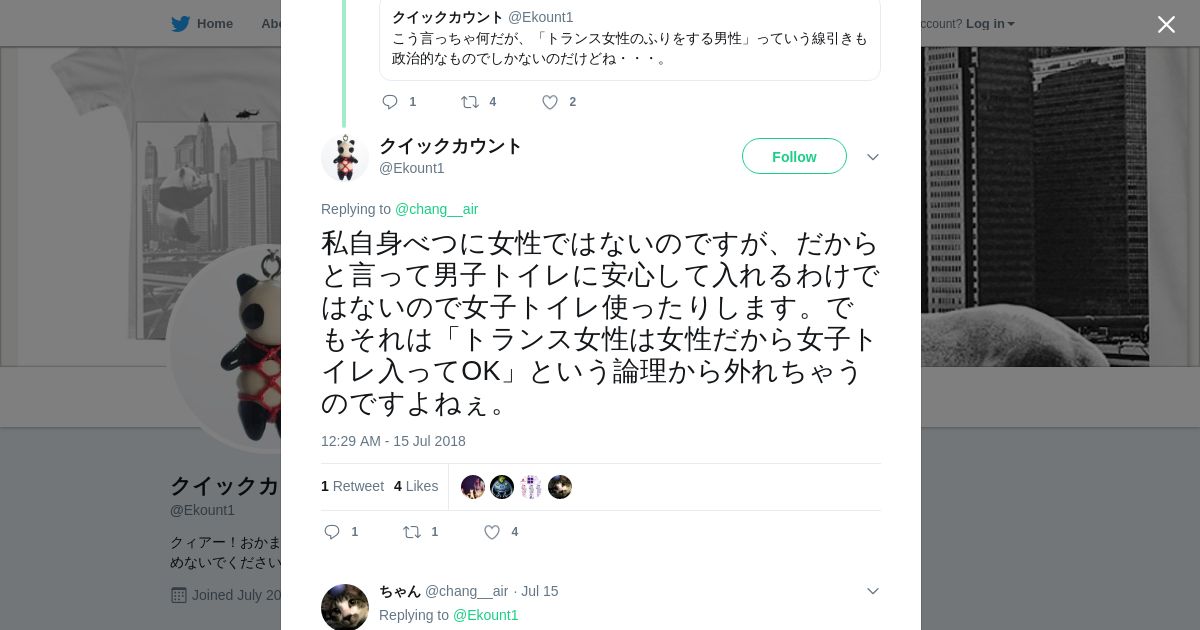Open the Log in dropdown
The image size is (1200, 630).
pos(990,24)
